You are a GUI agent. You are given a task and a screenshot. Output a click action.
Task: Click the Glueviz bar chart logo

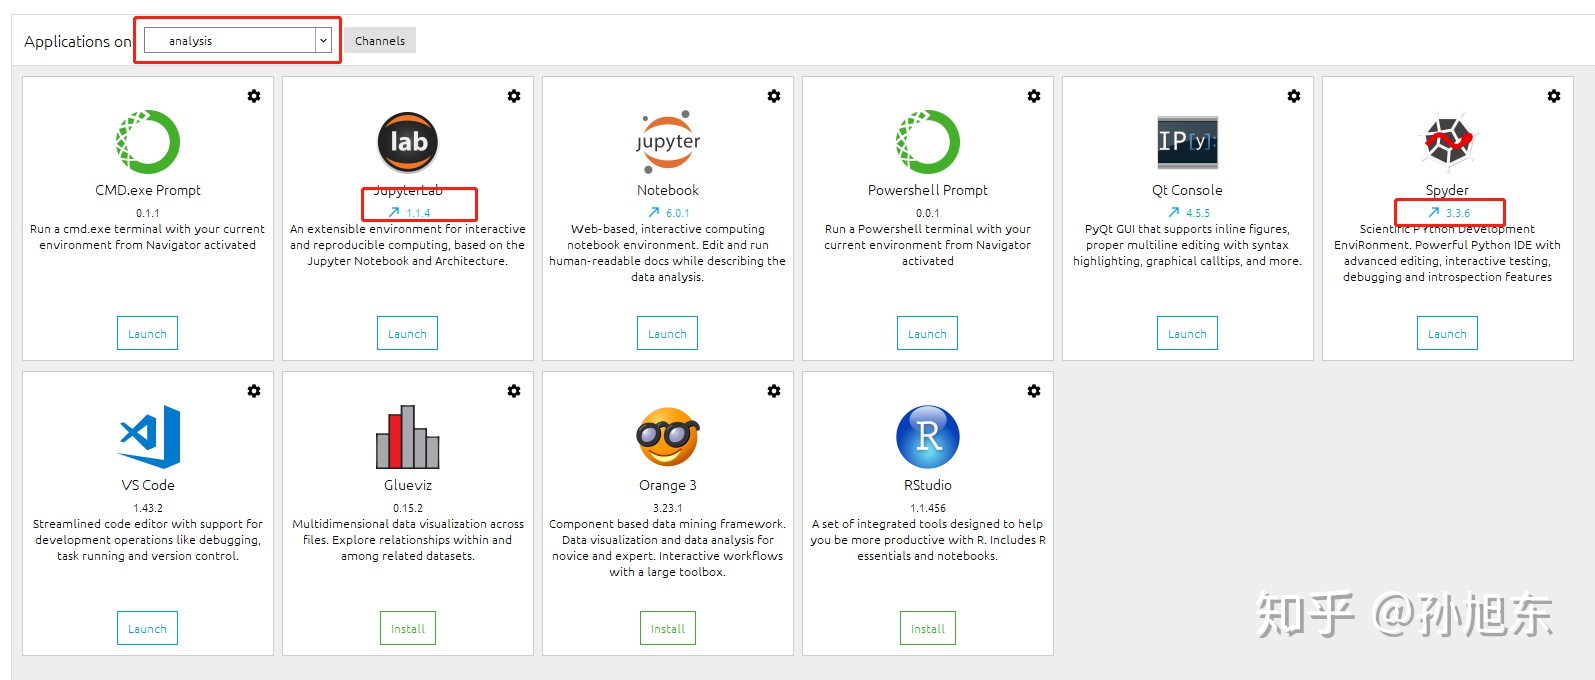click(408, 437)
